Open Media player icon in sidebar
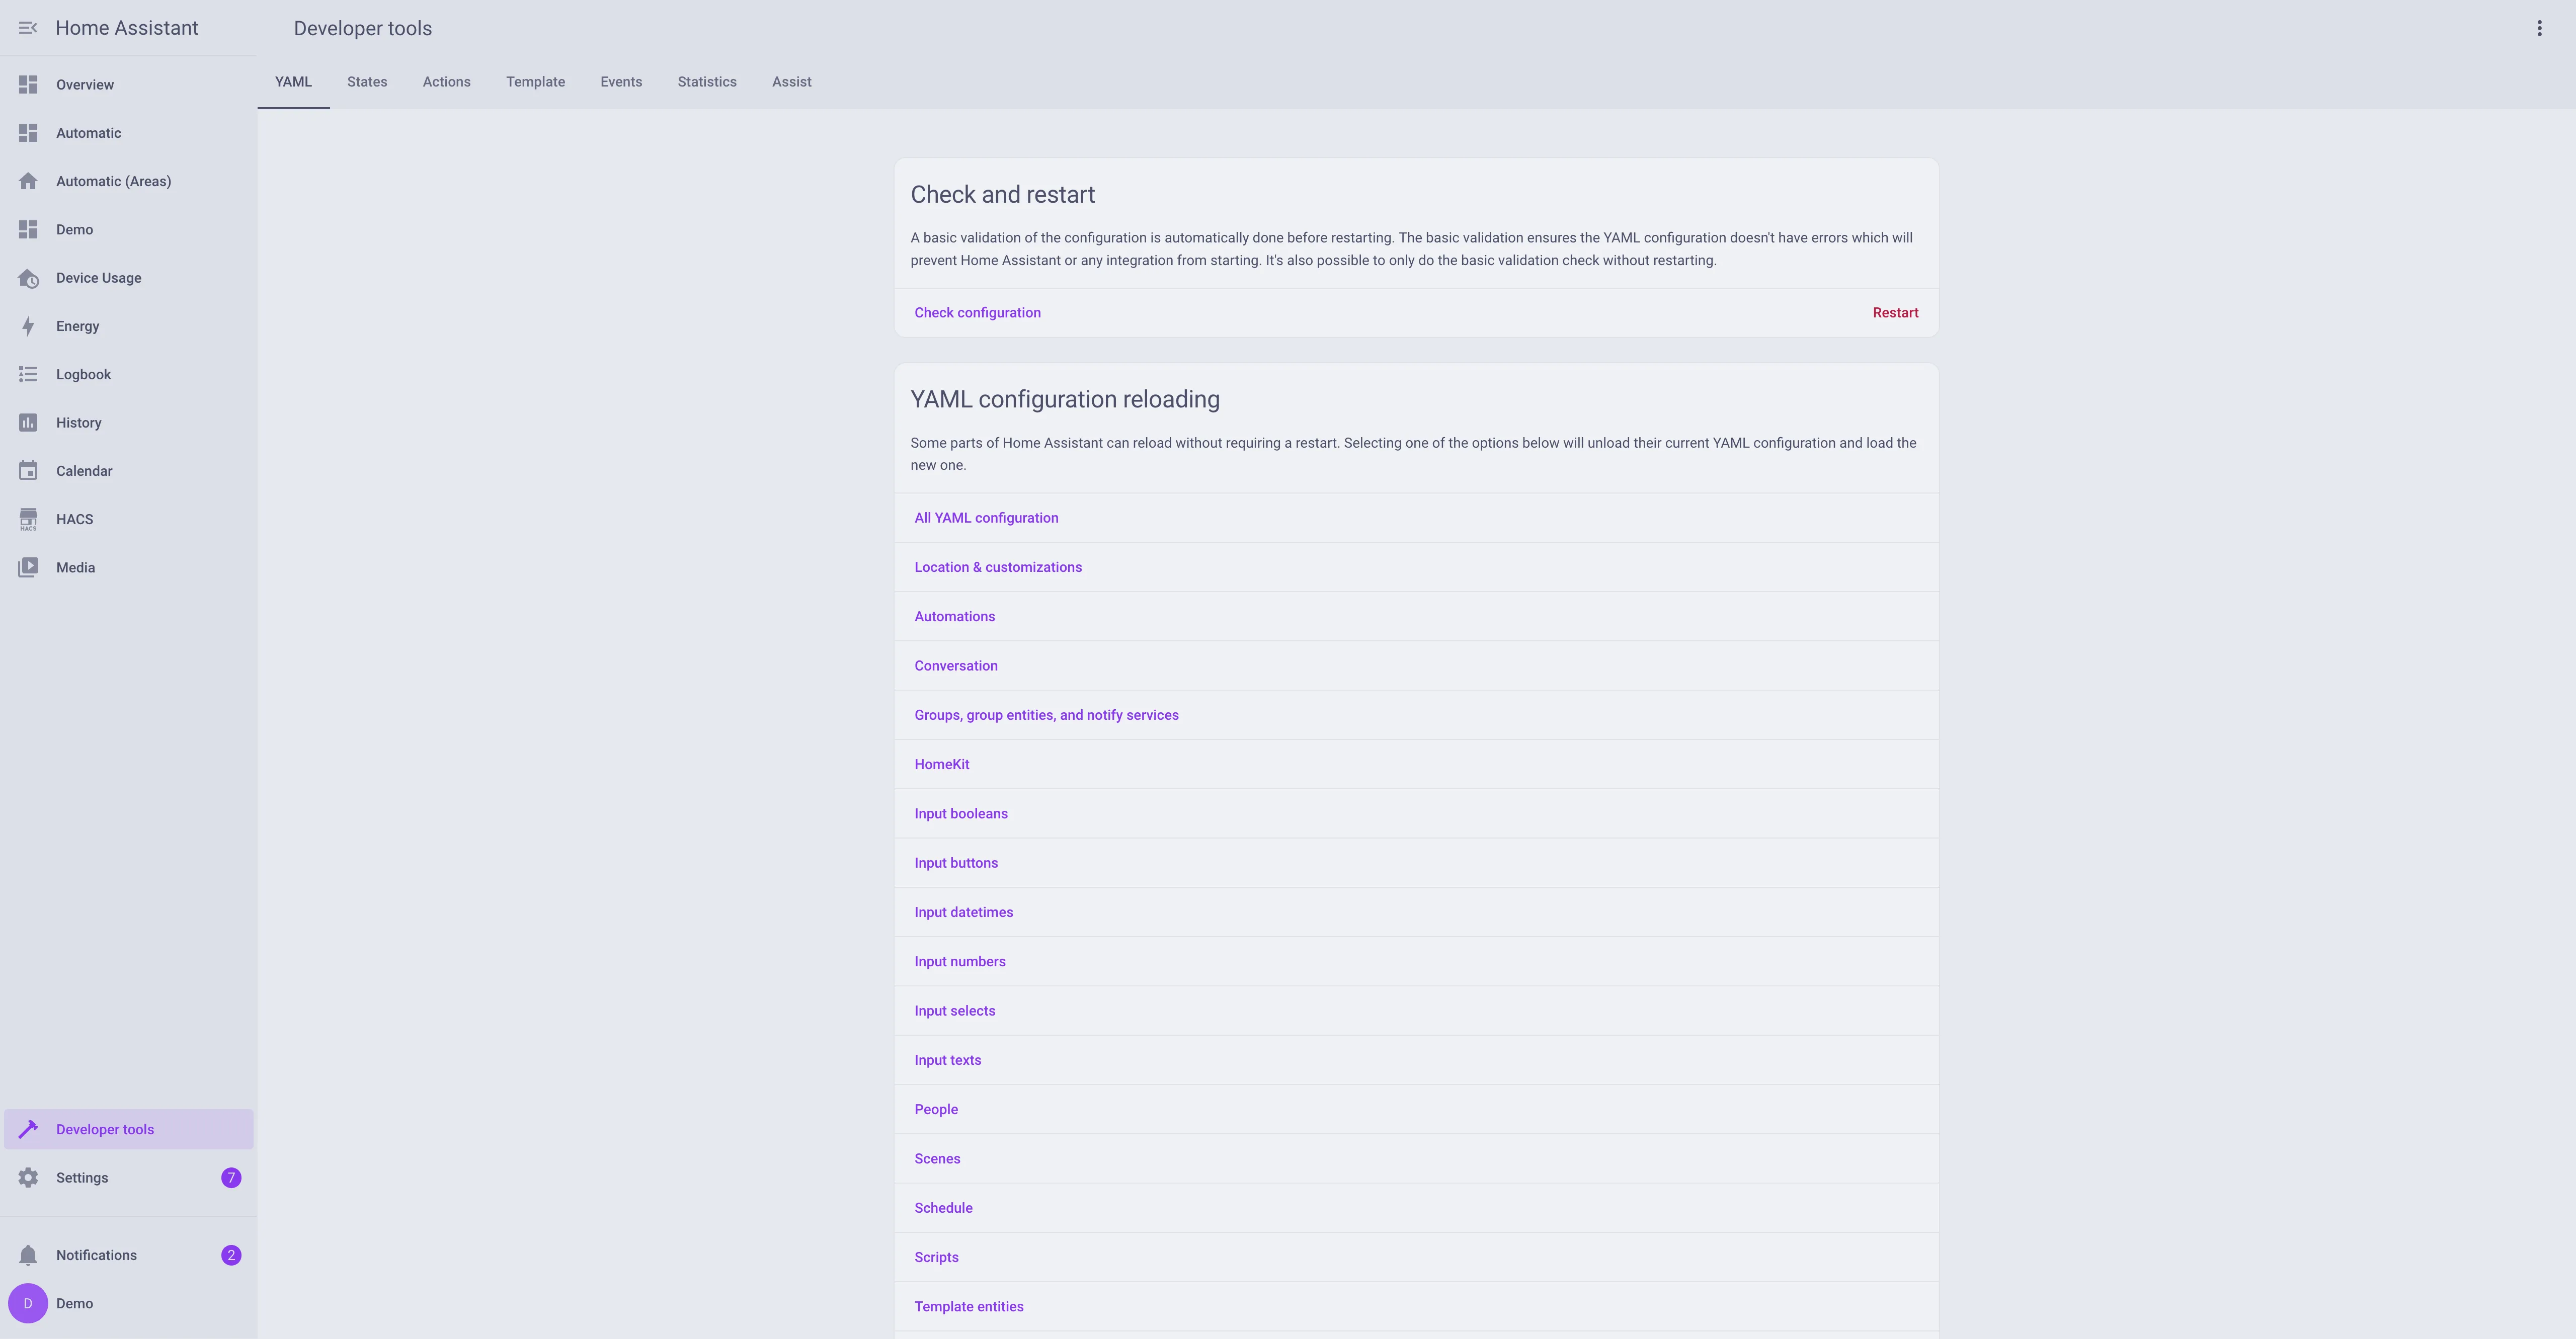 click(28, 567)
